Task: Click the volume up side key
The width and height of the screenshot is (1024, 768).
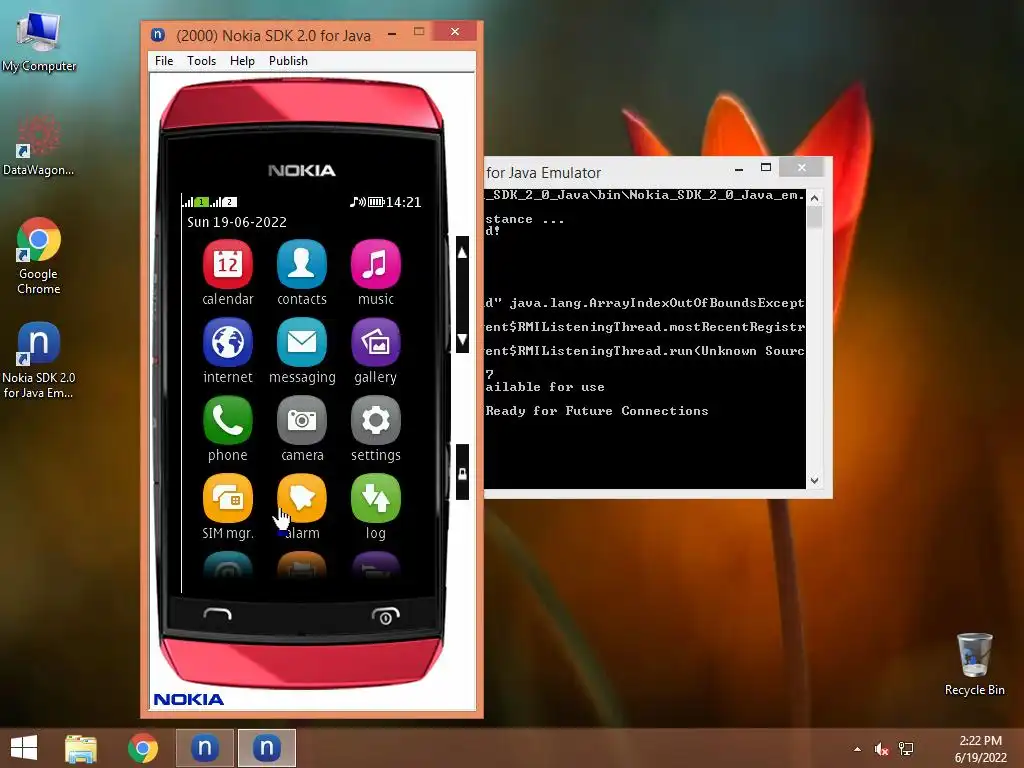Action: pyautogui.click(x=462, y=253)
